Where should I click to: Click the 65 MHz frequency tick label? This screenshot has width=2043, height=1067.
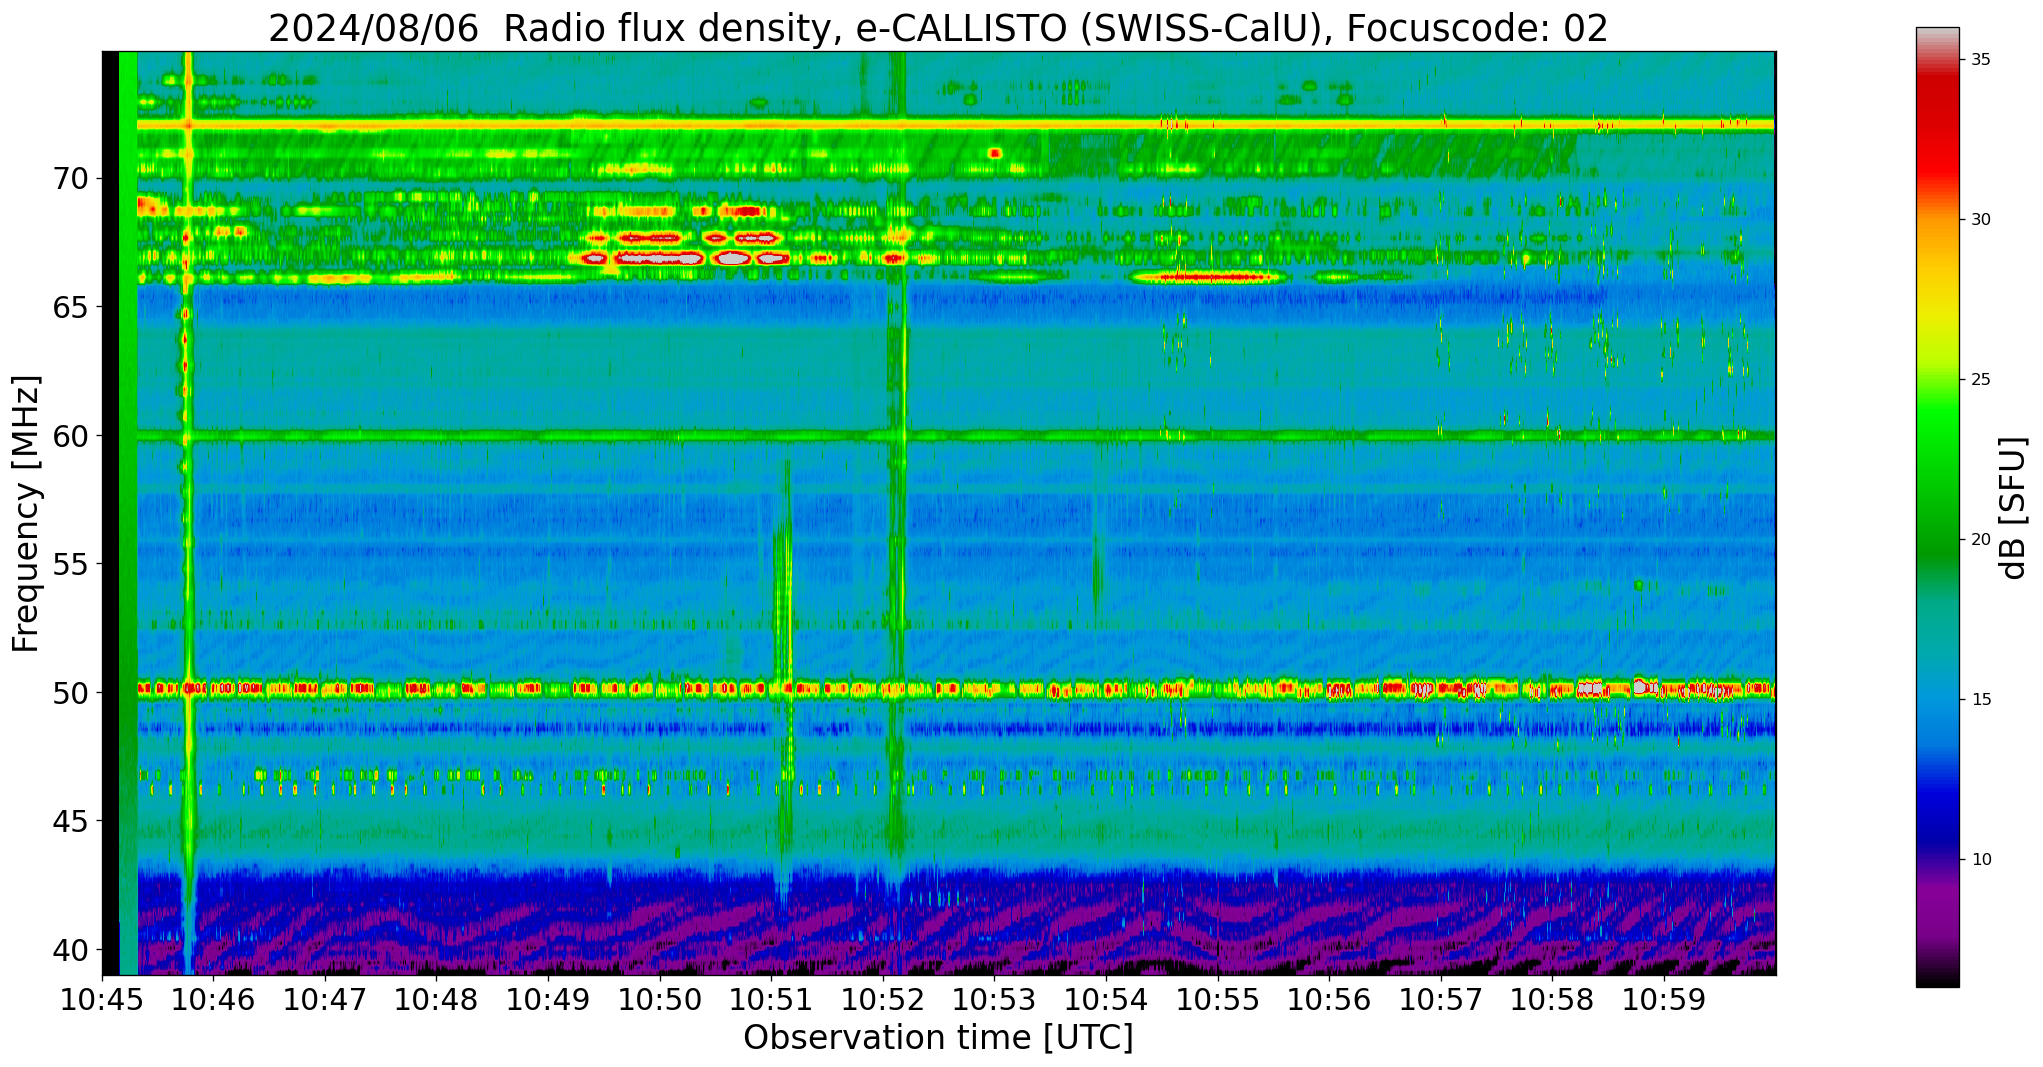tap(71, 307)
